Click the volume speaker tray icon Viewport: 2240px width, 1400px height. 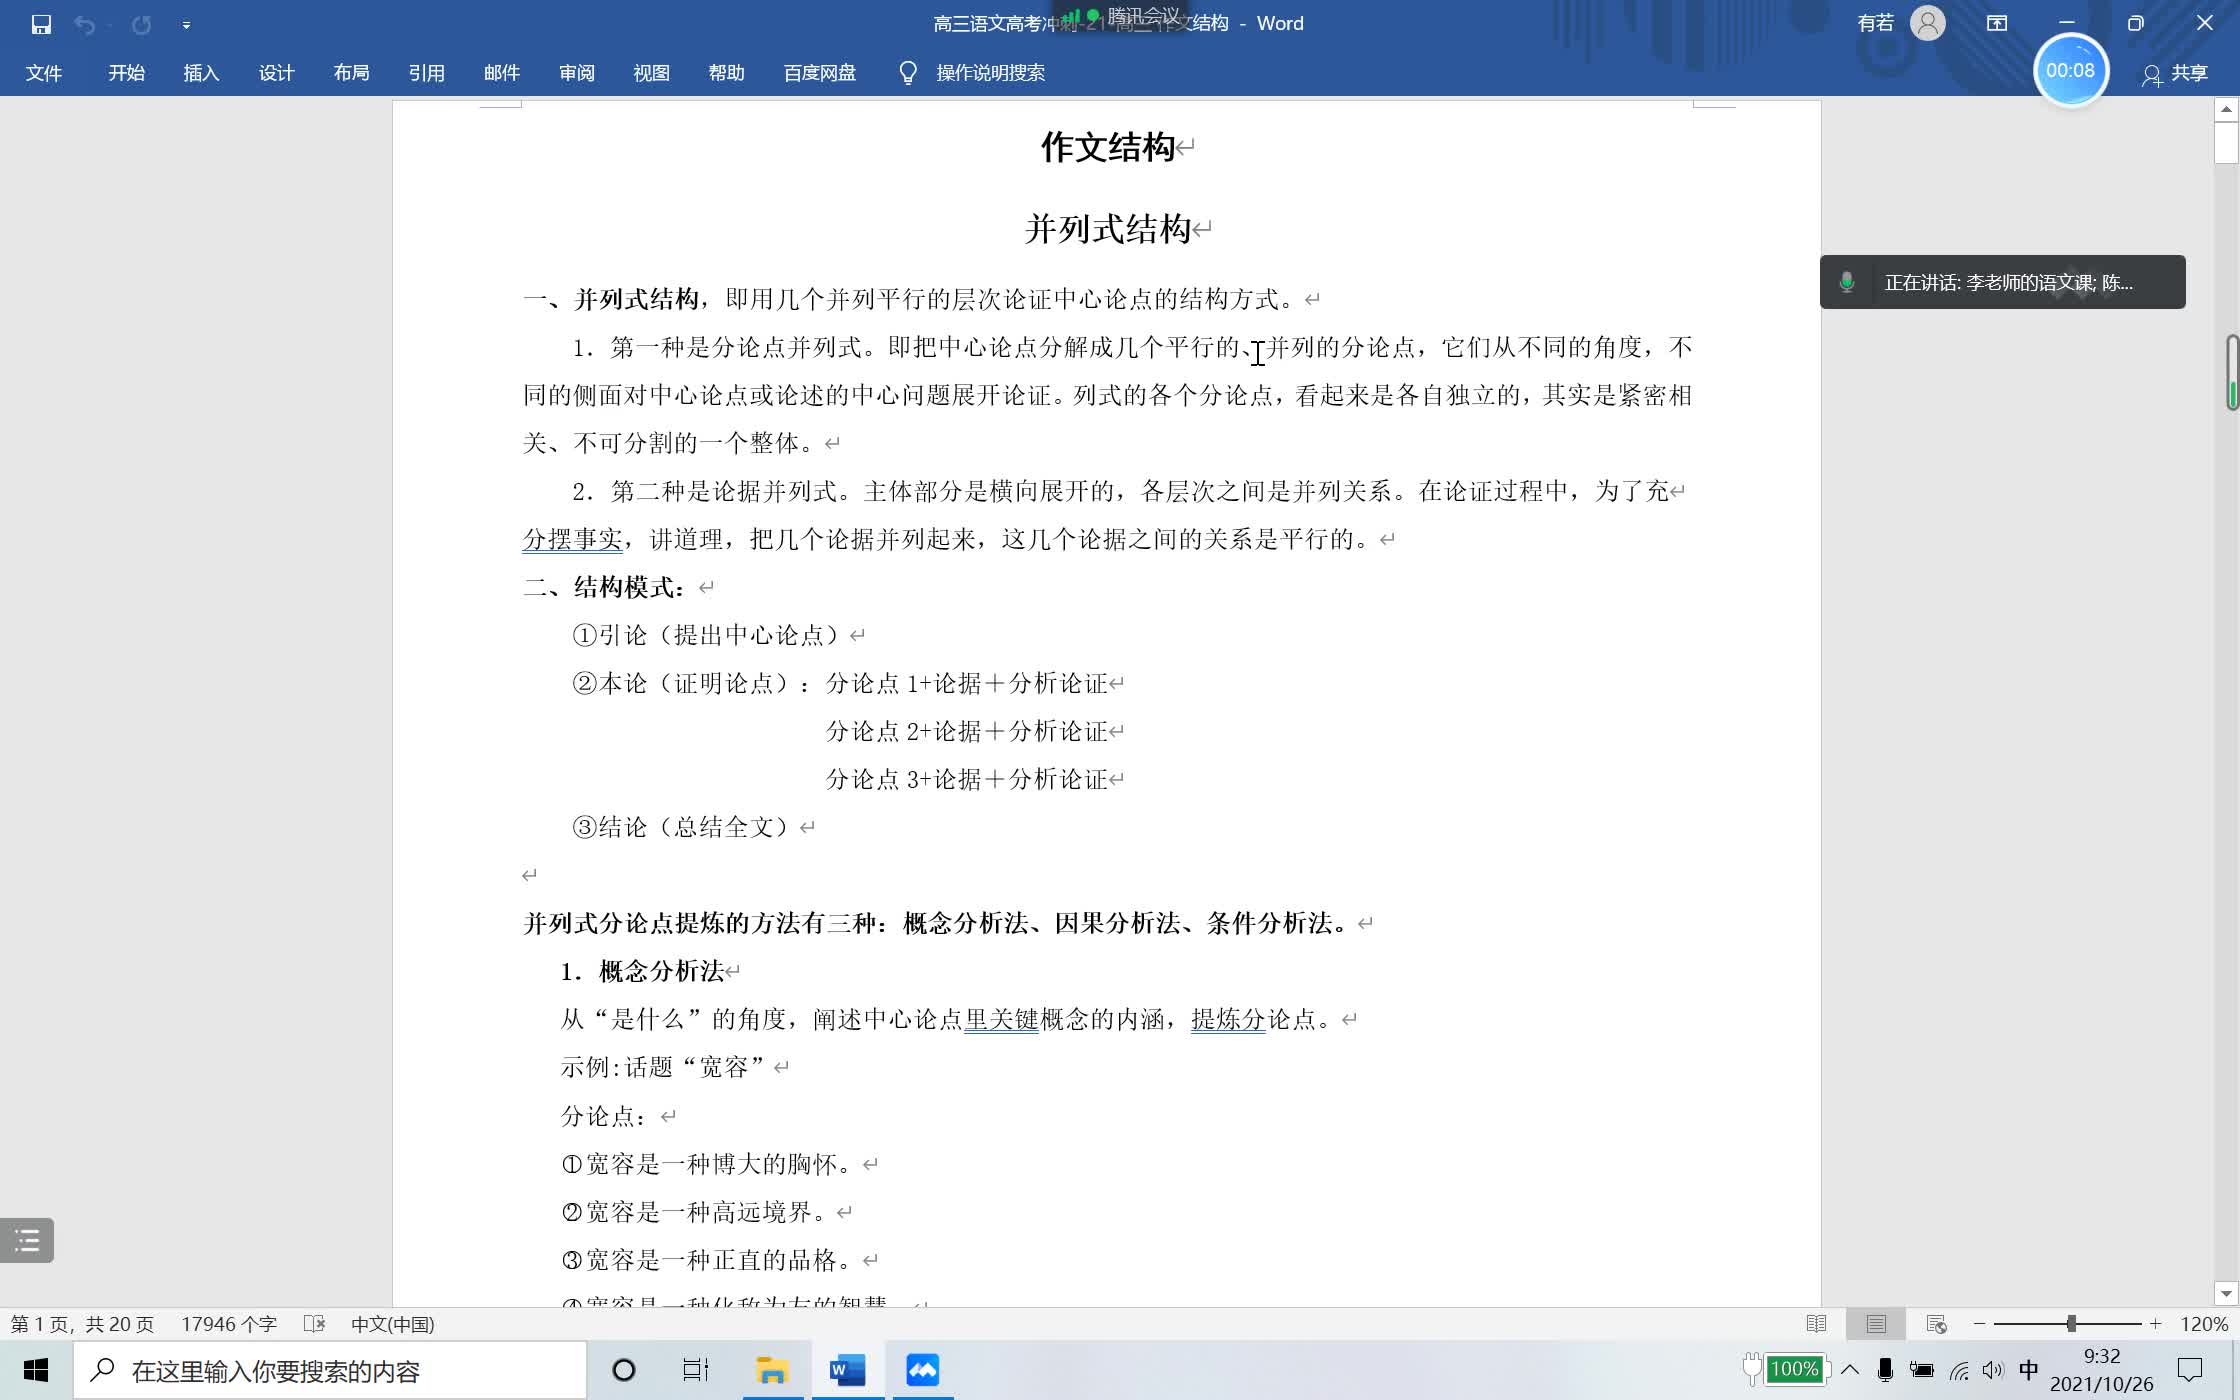point(1993,1370)
